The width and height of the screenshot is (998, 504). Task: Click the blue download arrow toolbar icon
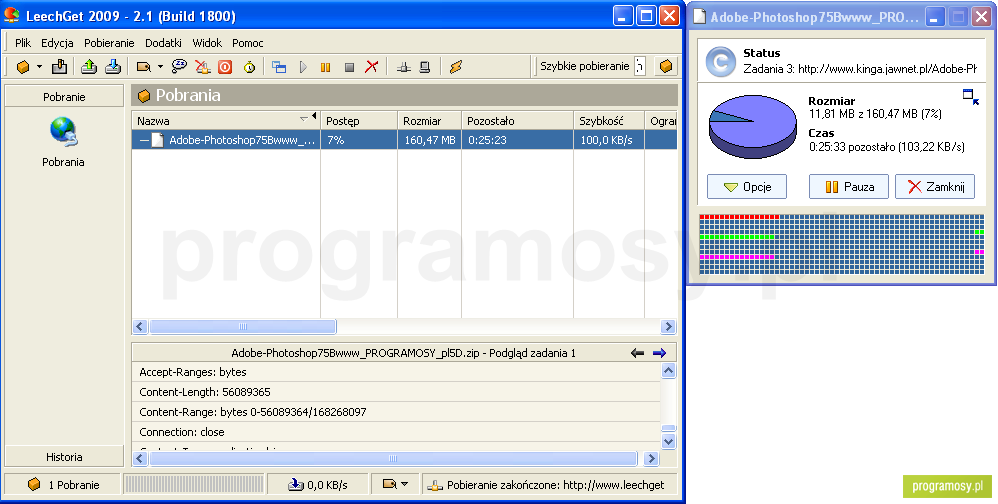(x=113, y=66)
